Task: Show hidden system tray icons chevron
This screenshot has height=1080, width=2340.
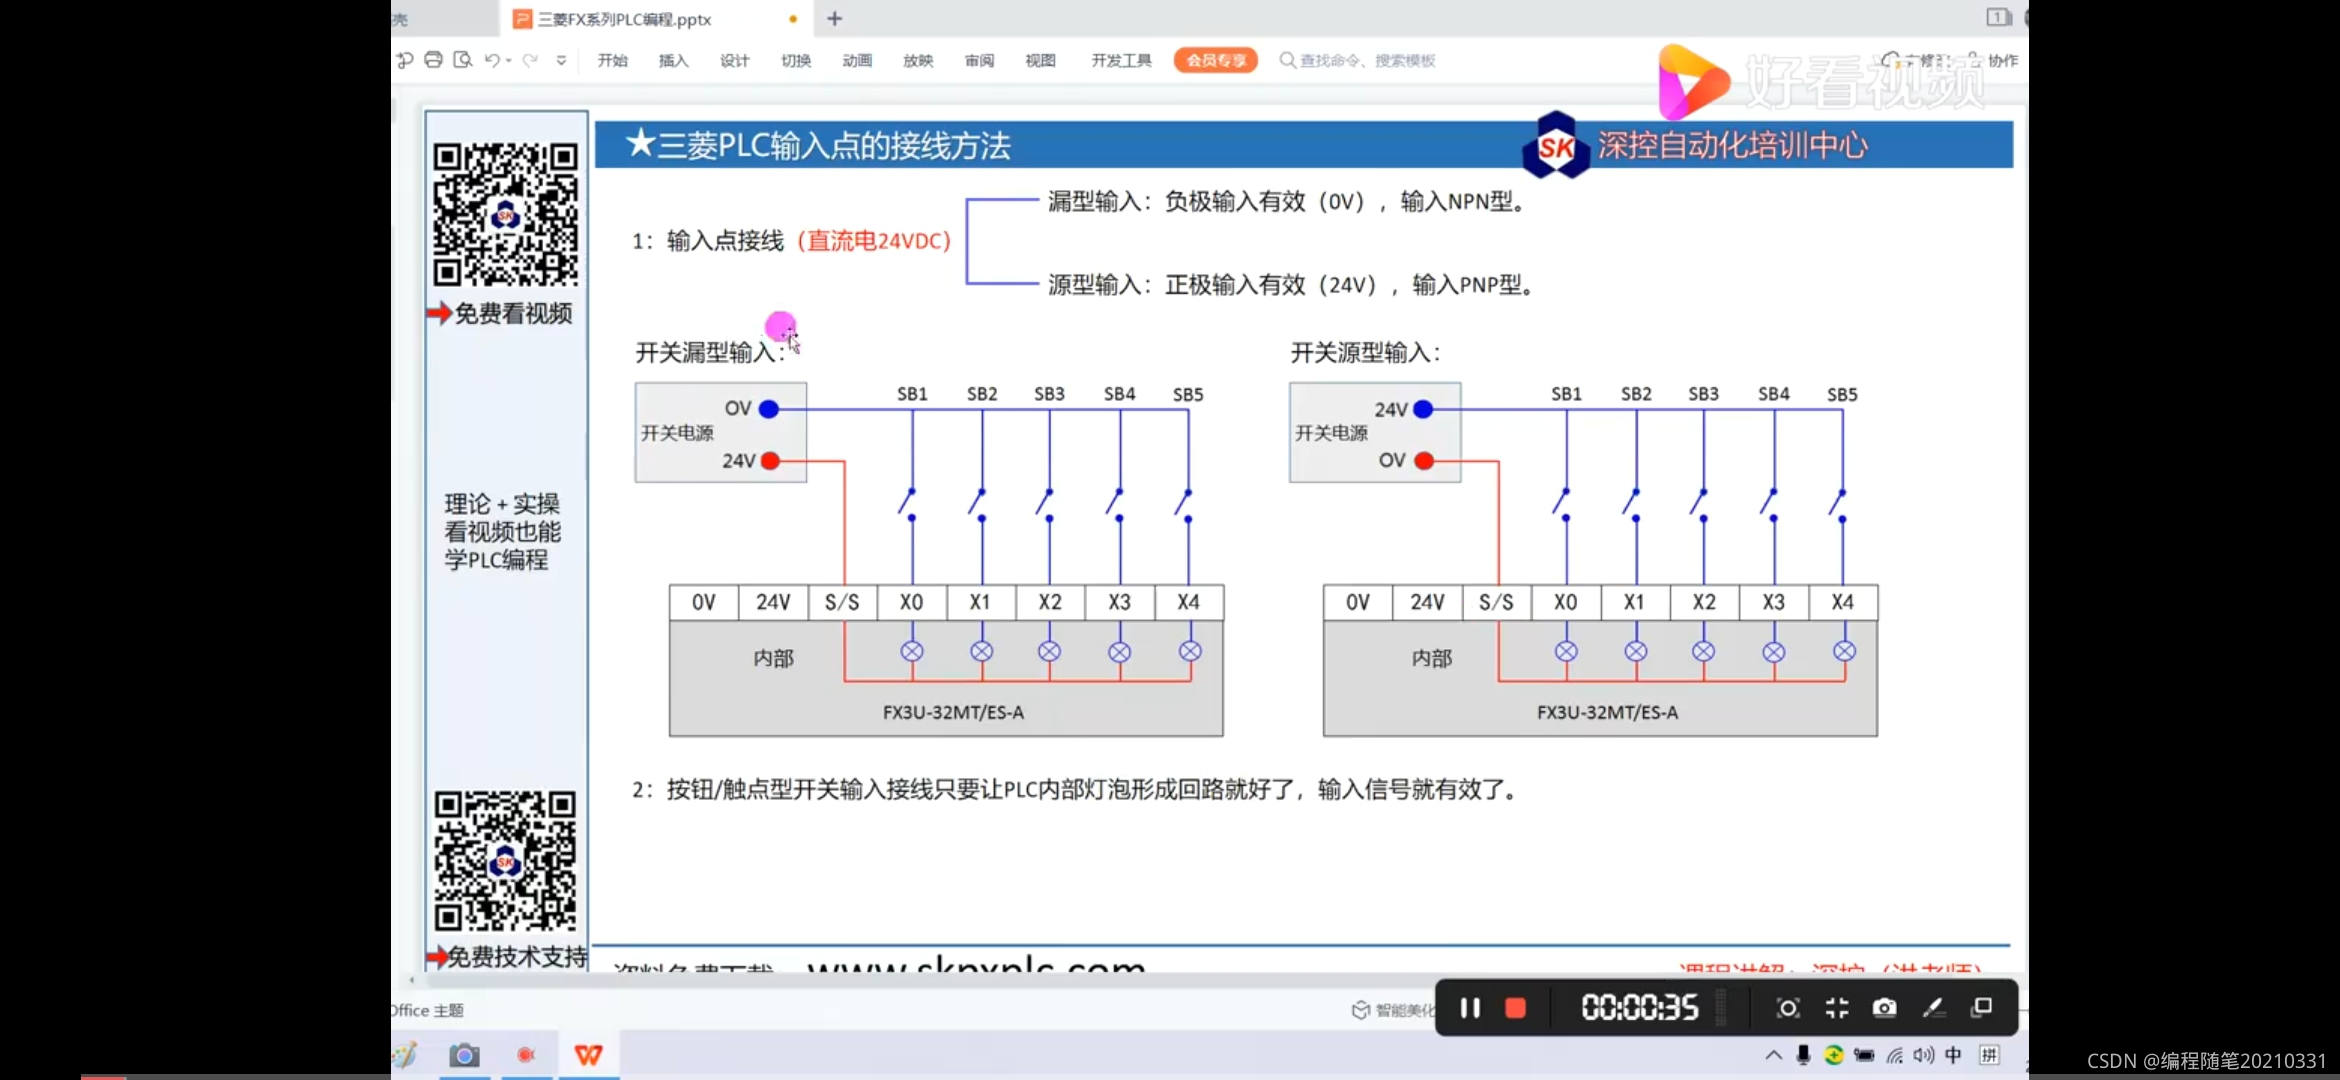Action: (x=1773, y=1055)
